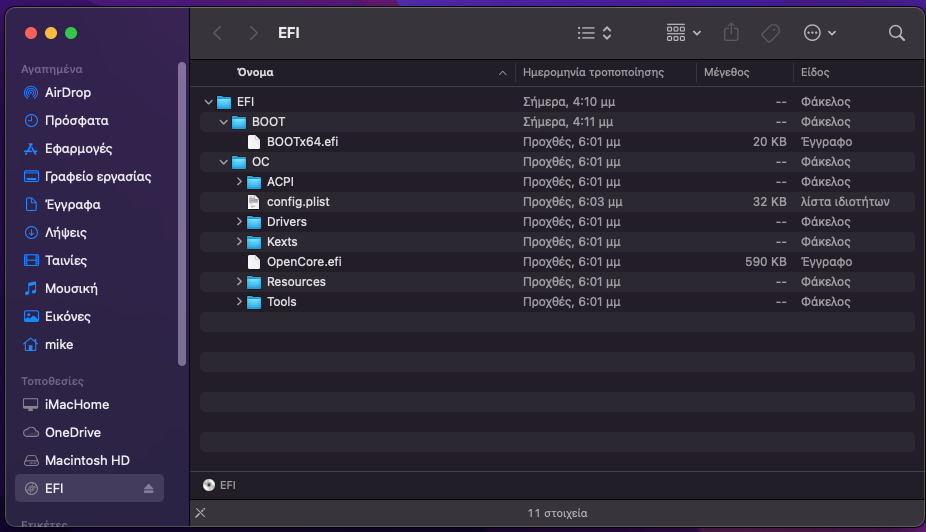Open the search magnifier

[x=896, y=33]
